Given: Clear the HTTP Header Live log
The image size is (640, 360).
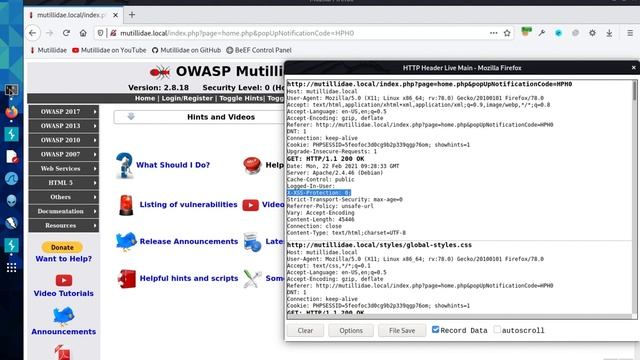Looking at the screenshot, I should [x=305, y=330].
